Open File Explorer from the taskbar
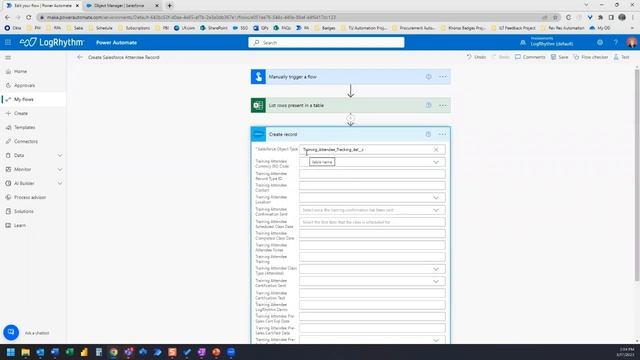 point(25,352)
